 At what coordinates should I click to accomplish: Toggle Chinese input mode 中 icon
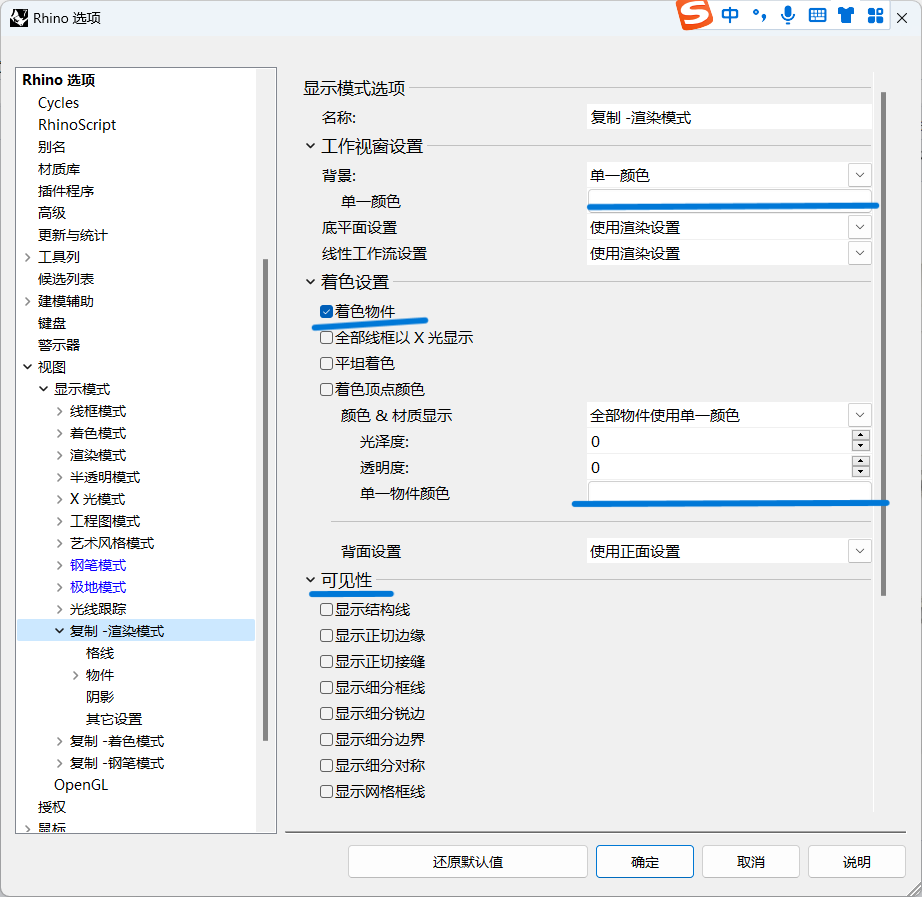(730, 15)
